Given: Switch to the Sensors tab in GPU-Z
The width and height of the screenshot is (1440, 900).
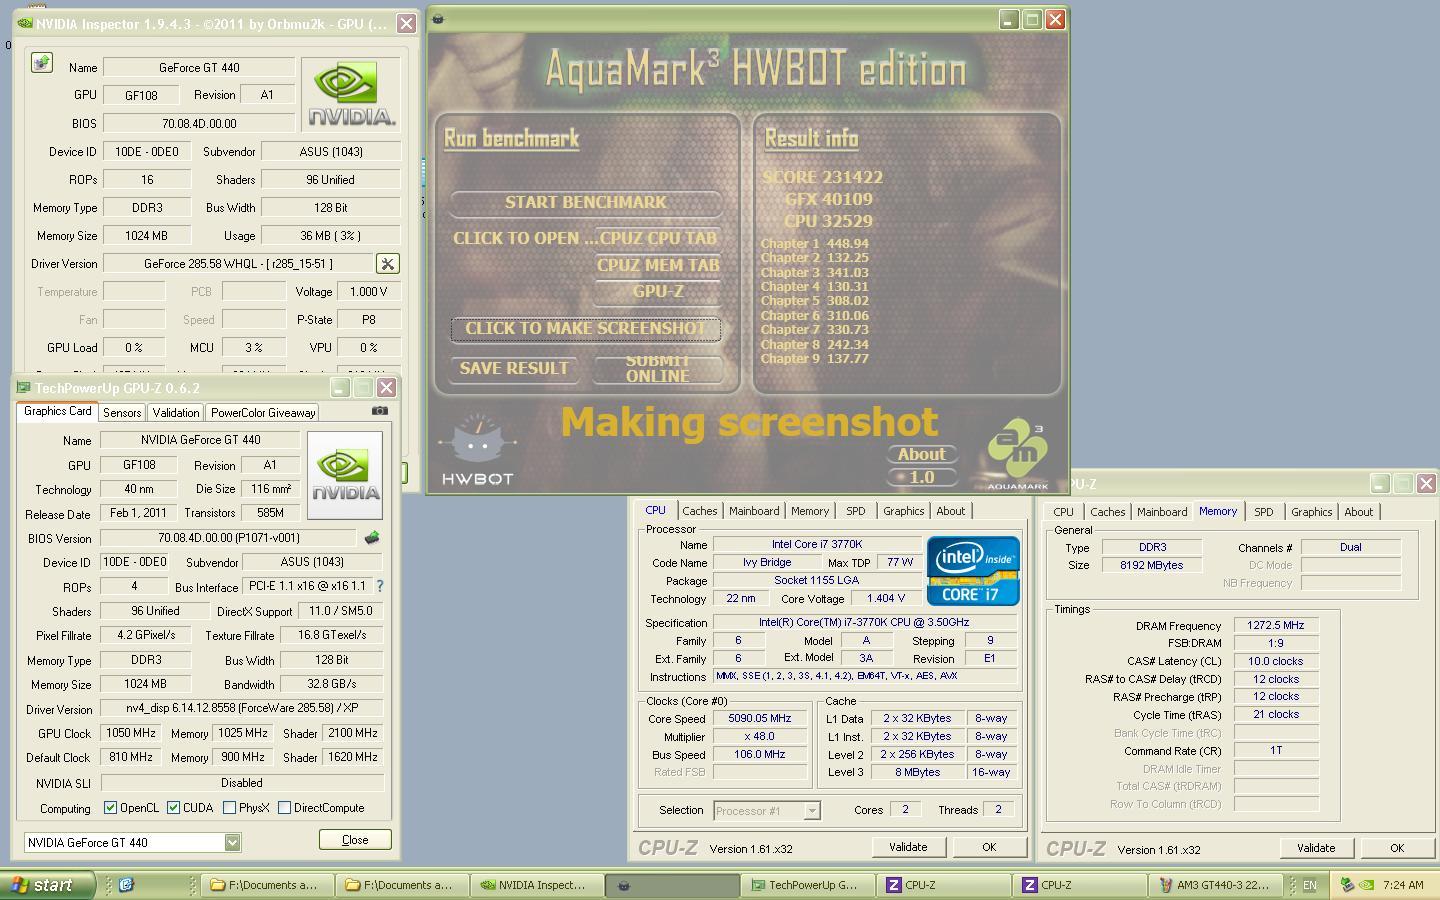Looking at the screenshot, I should pos(122,412).
